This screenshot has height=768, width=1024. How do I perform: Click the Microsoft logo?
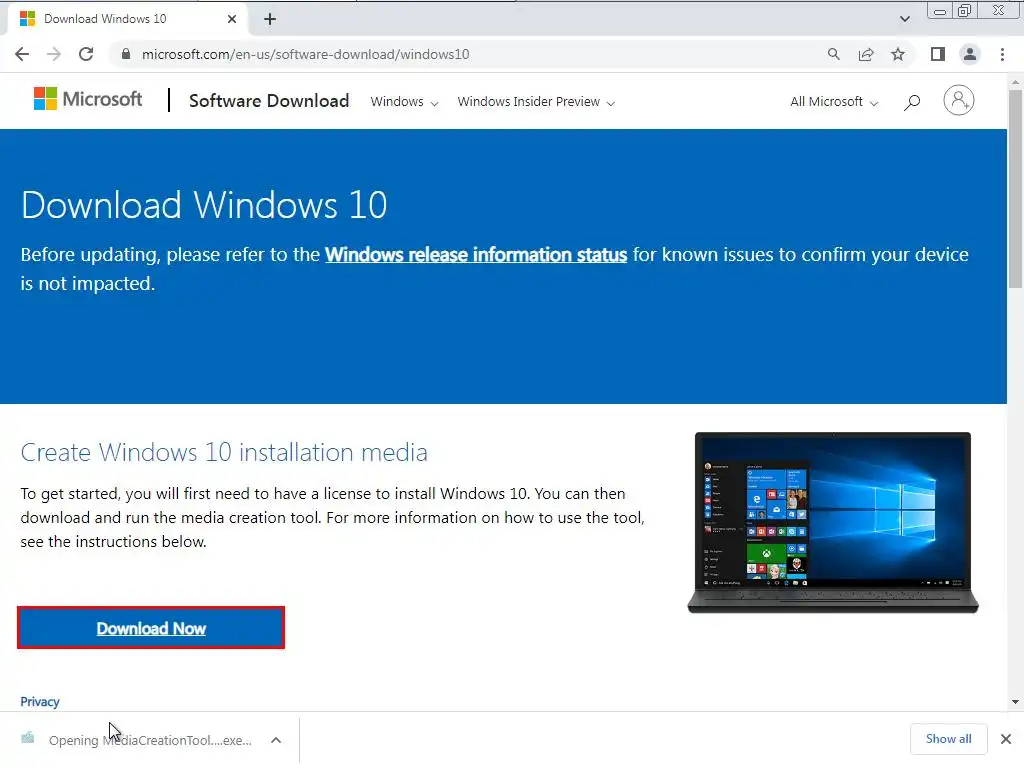click(88, 99)
